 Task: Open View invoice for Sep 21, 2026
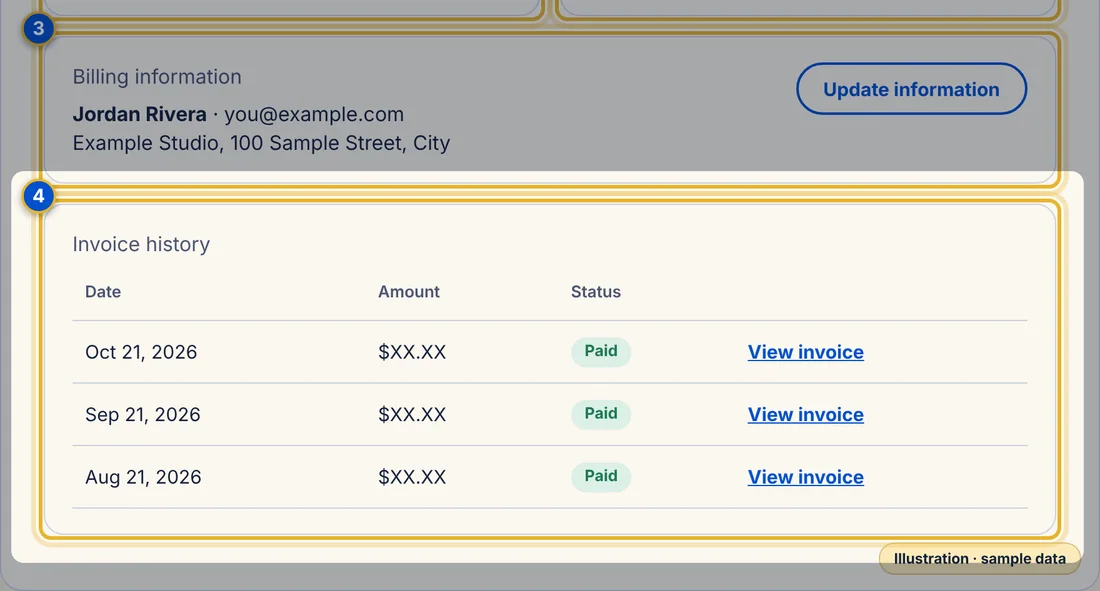(x=805, y=414)
